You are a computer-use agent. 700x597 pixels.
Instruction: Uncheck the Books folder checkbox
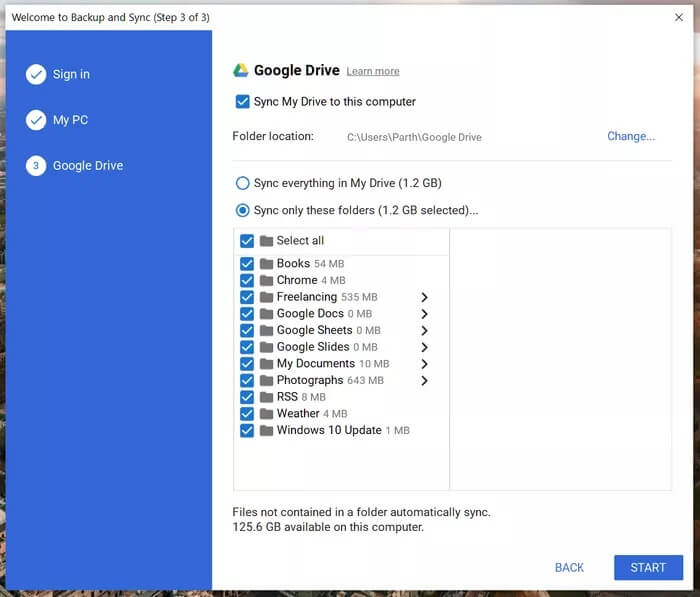pos(247,264)
